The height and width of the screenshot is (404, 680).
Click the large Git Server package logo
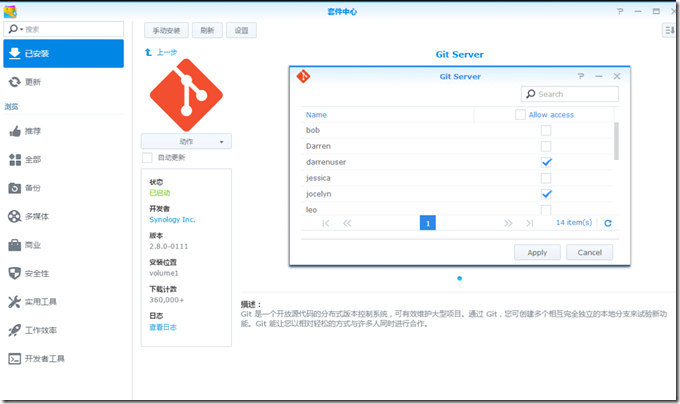click(x=186, y=93)
